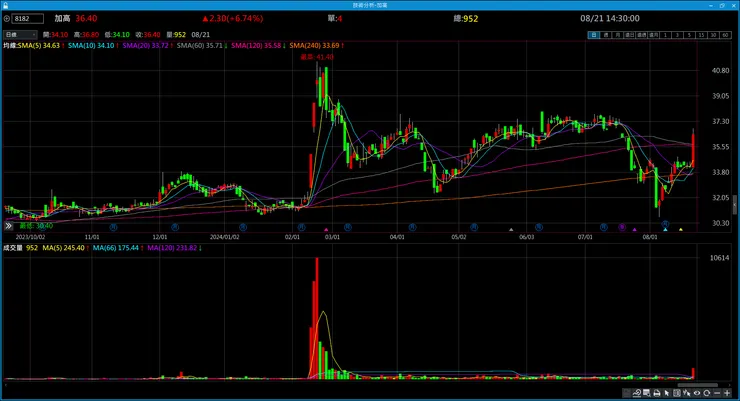
Task: Click the grey triangle marker before 06/03
Action: pos(511,230)
